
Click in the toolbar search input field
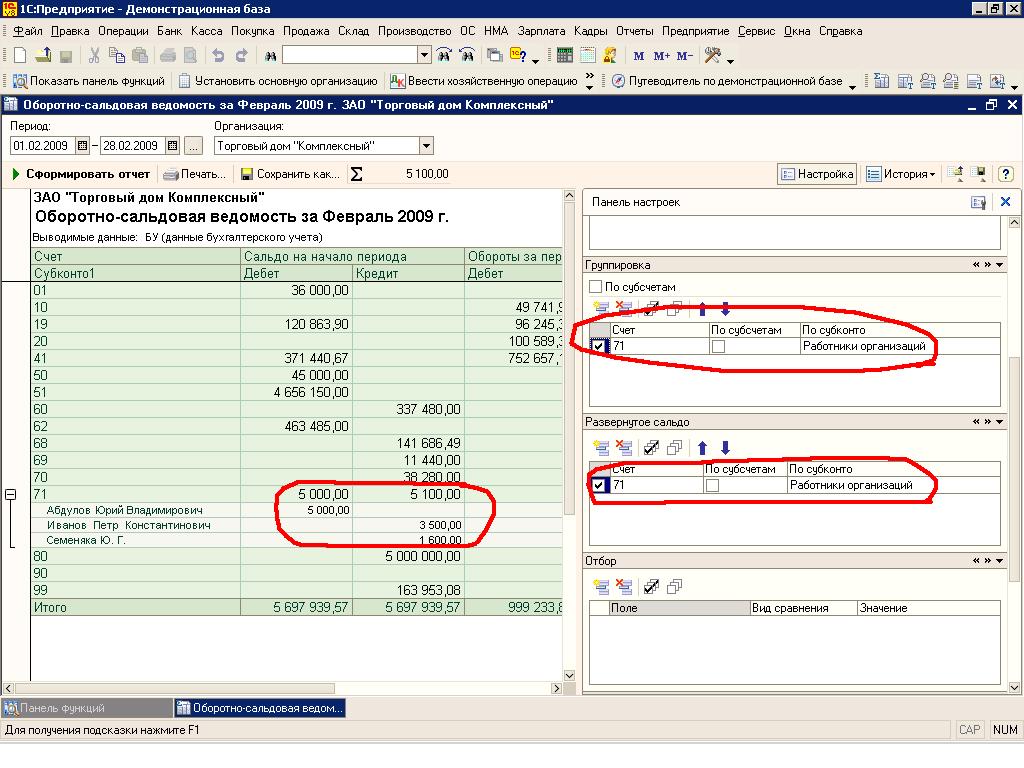(x=350, y=55)
